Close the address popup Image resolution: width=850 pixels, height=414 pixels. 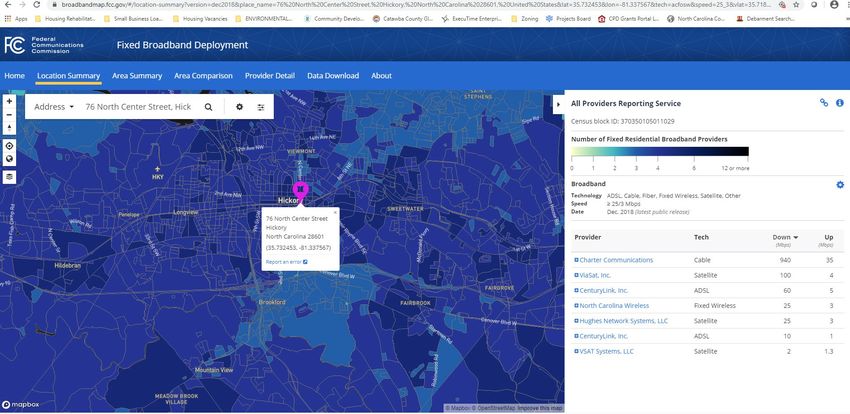pyautogui.click(x=335, y=212)
